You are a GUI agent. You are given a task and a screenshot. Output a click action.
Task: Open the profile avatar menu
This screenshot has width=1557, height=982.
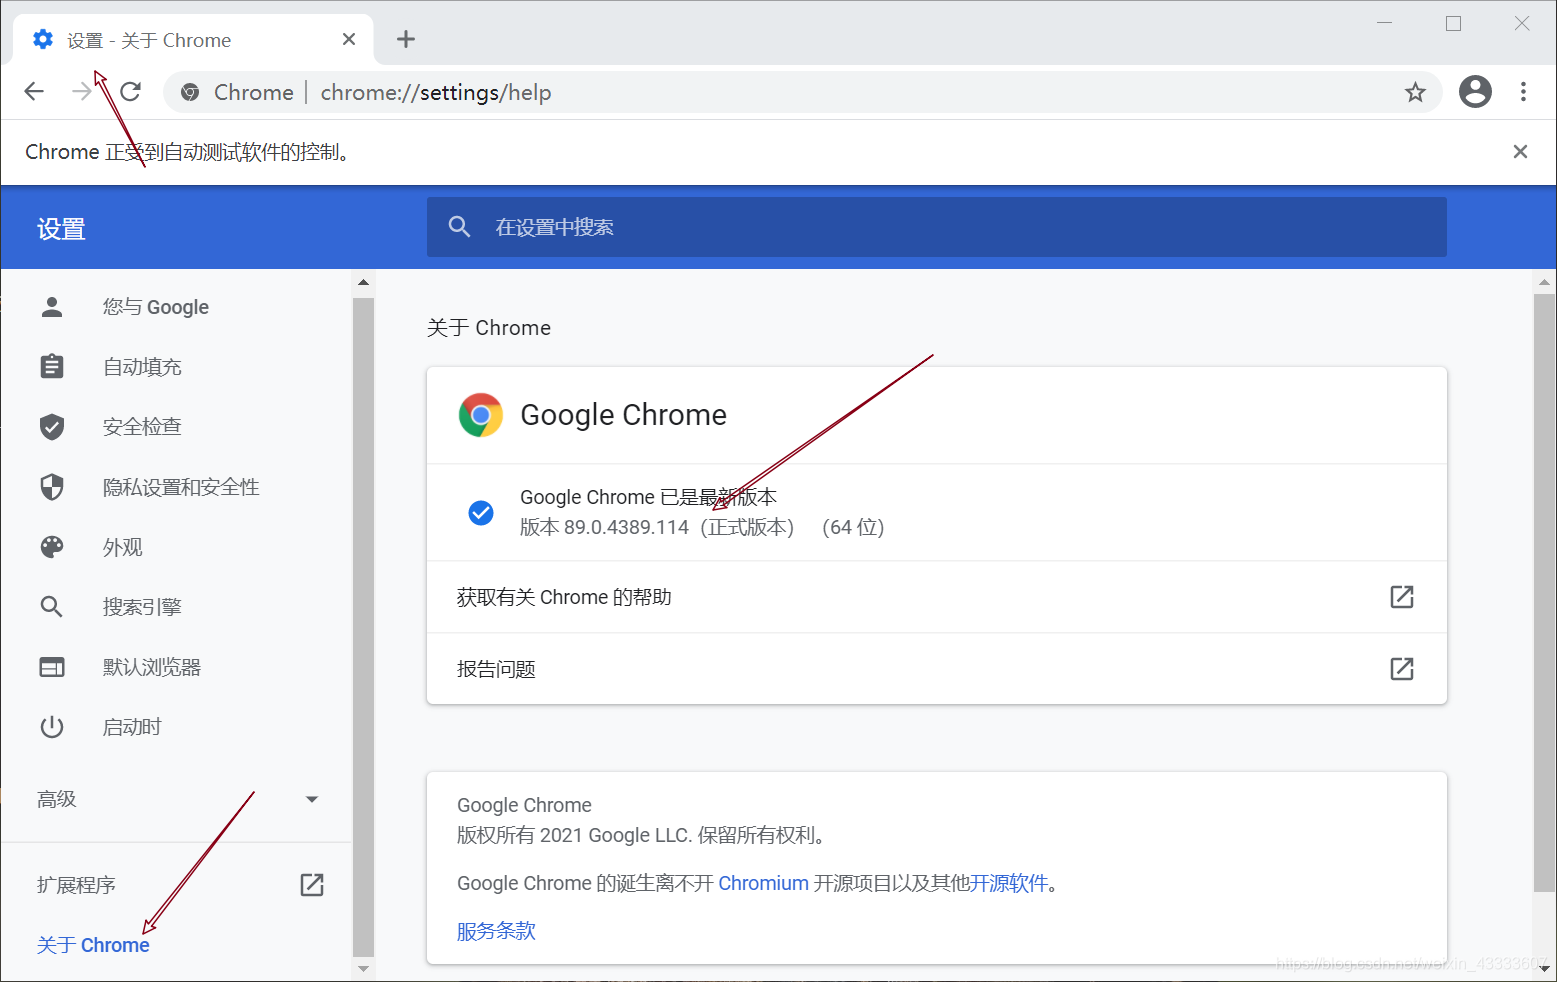(x=1475, y=92)
